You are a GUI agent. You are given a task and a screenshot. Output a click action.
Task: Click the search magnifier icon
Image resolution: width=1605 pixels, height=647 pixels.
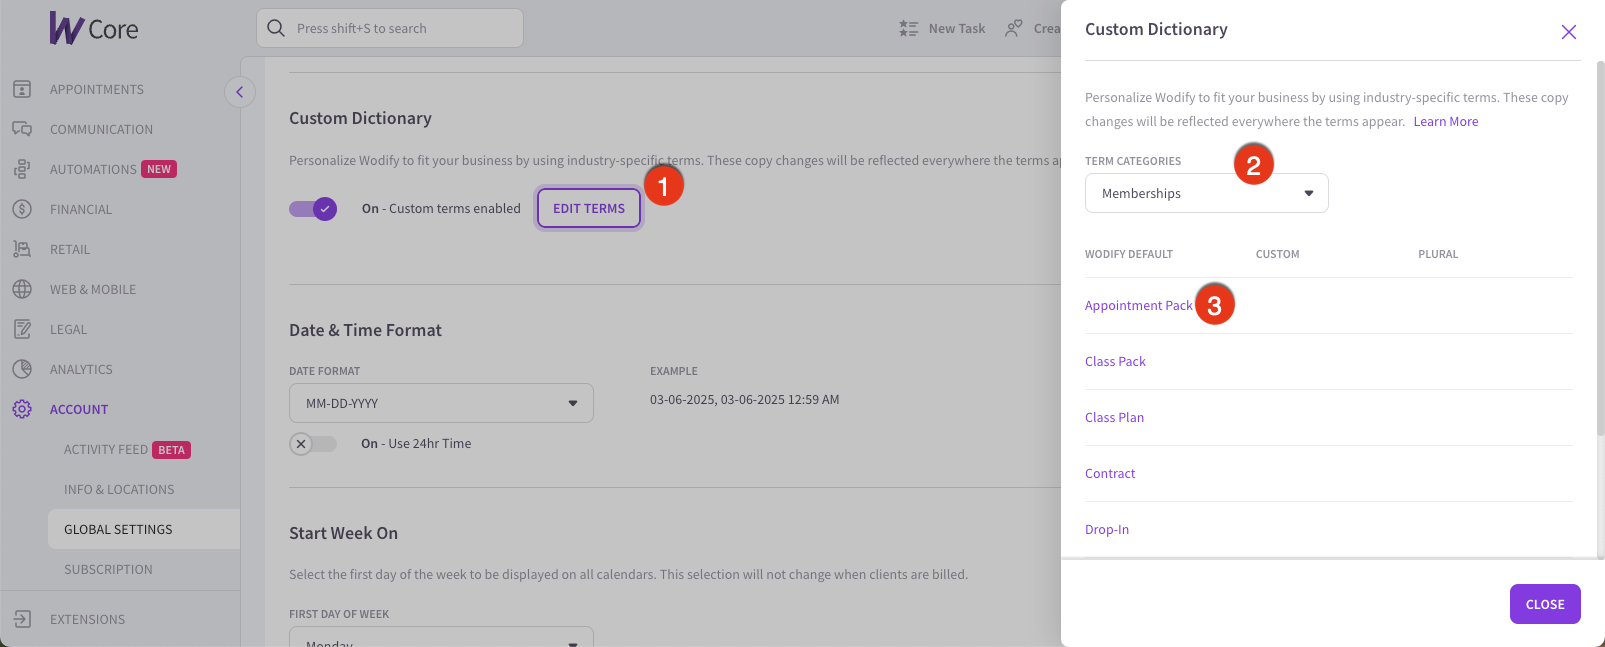coord(276,28)
